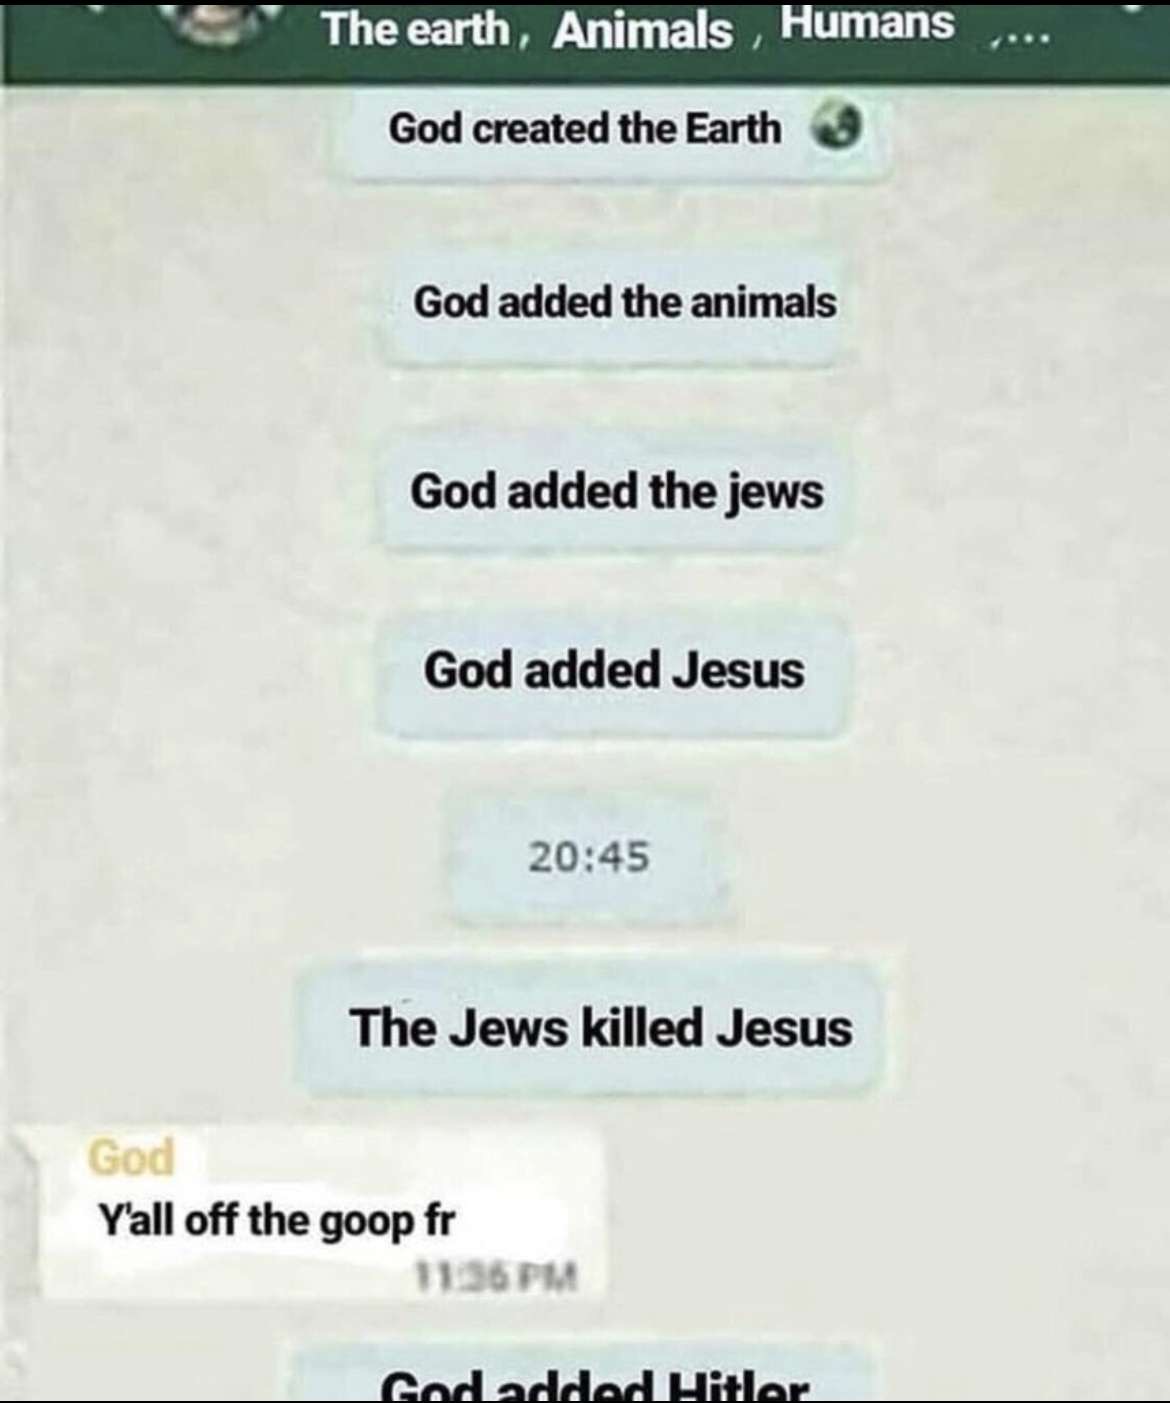Tap the 'God added the jews' notice
Screen dimensions: 1170x1403
(616, 492)
